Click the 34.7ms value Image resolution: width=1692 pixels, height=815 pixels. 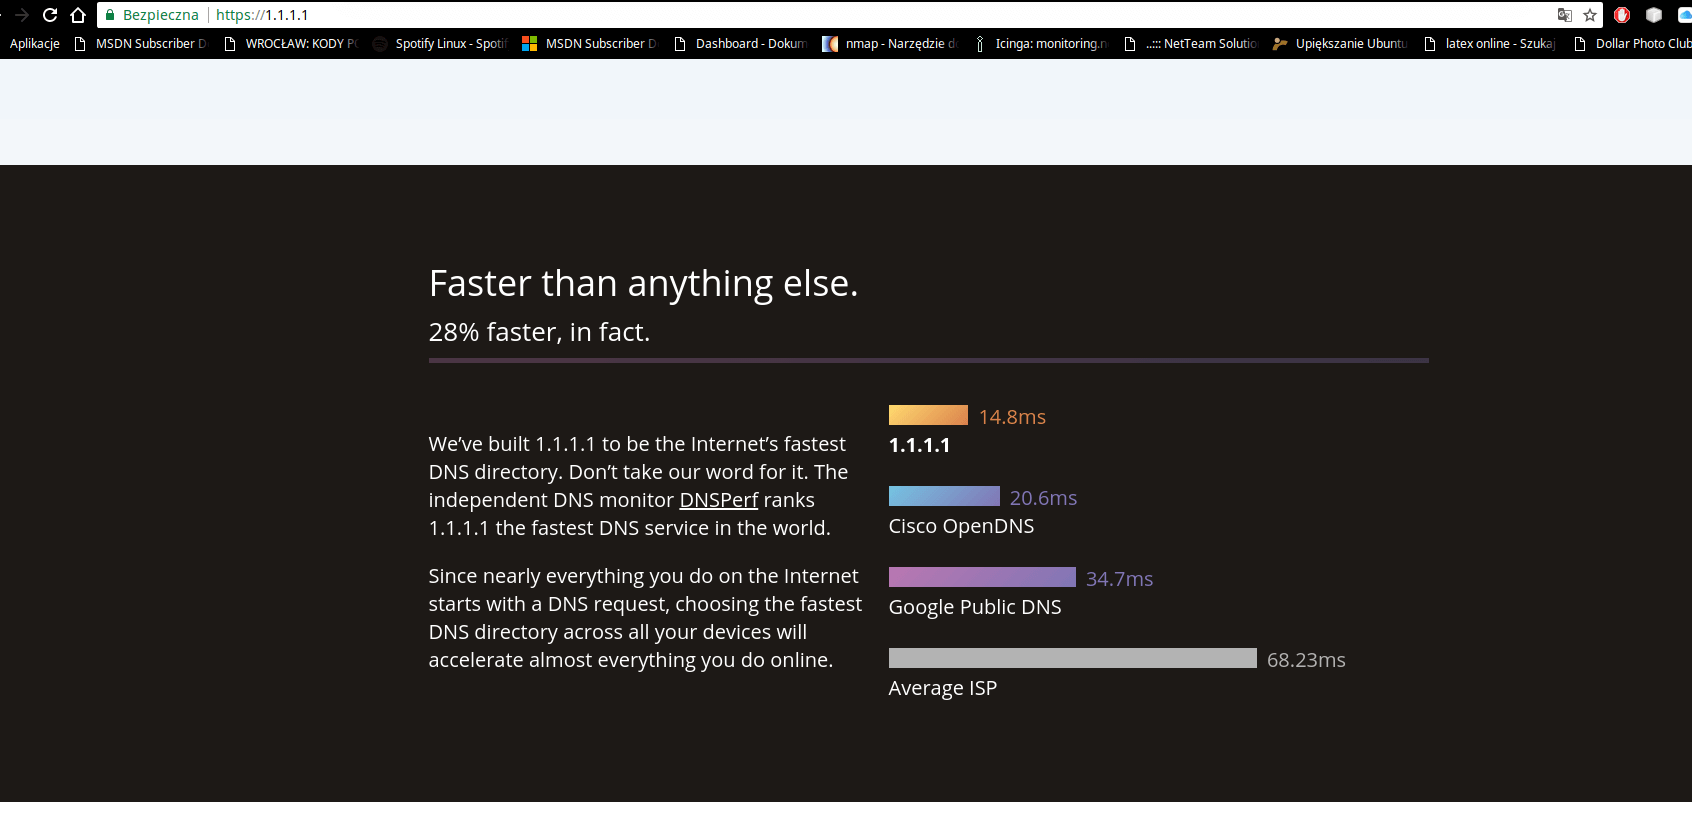point(1120,579)
